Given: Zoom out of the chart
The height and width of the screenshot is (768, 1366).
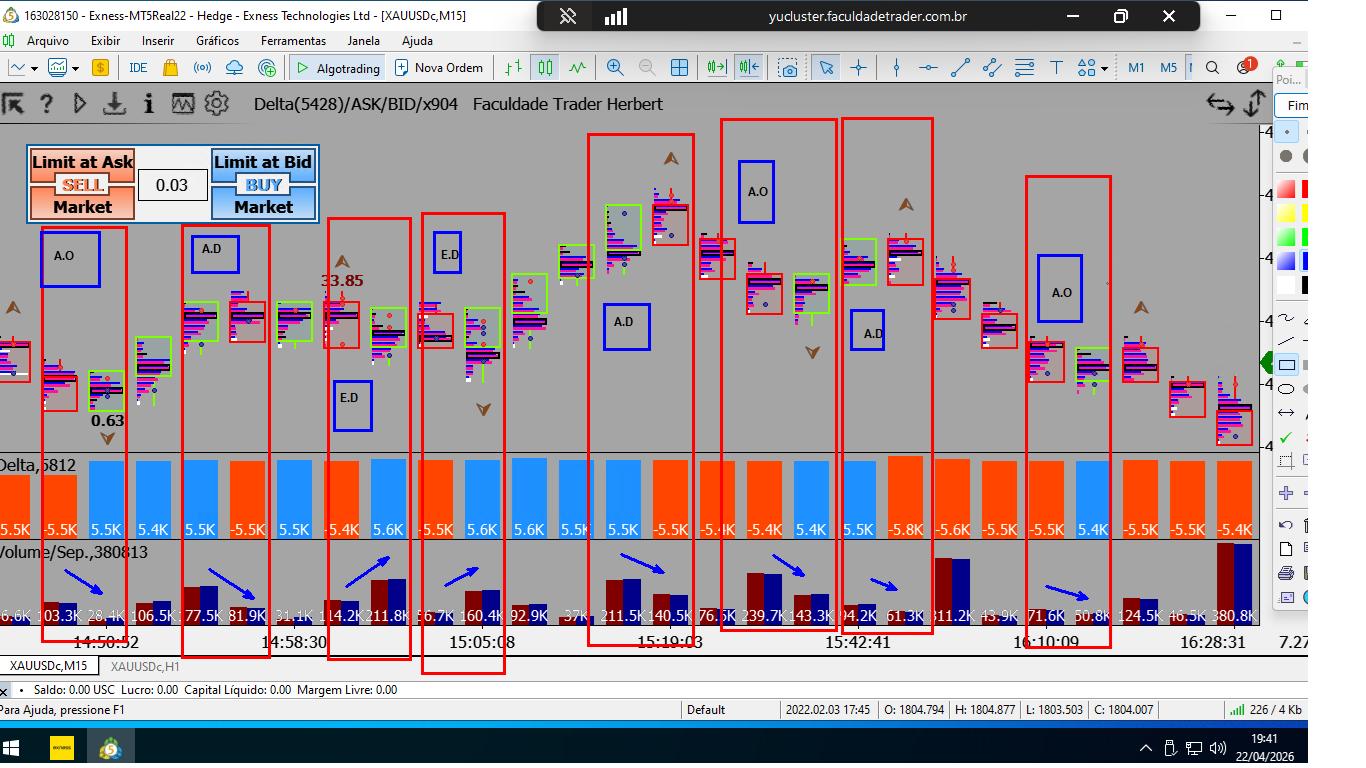Looking at the screenshot, I should tap(647, 68).
